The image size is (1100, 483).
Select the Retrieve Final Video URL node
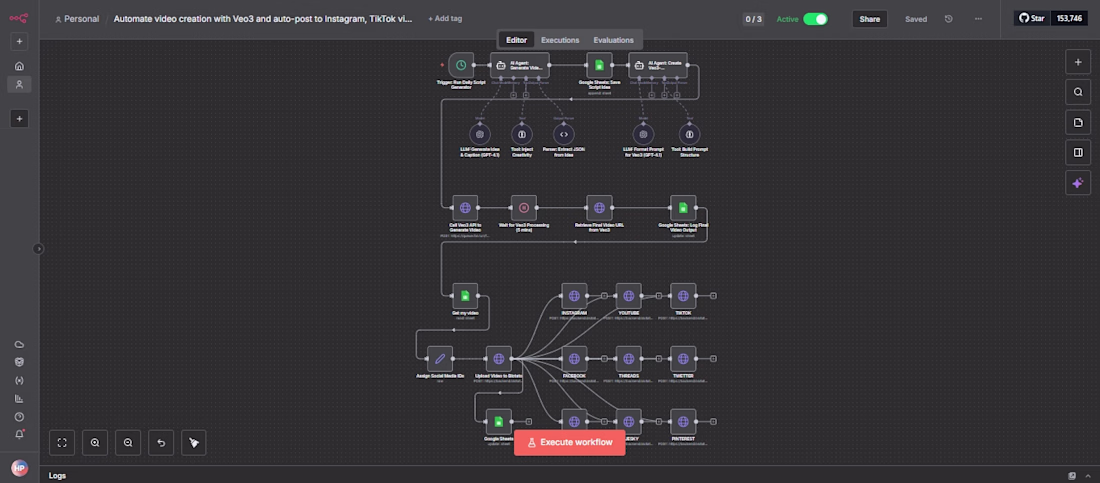click(599, 208)
